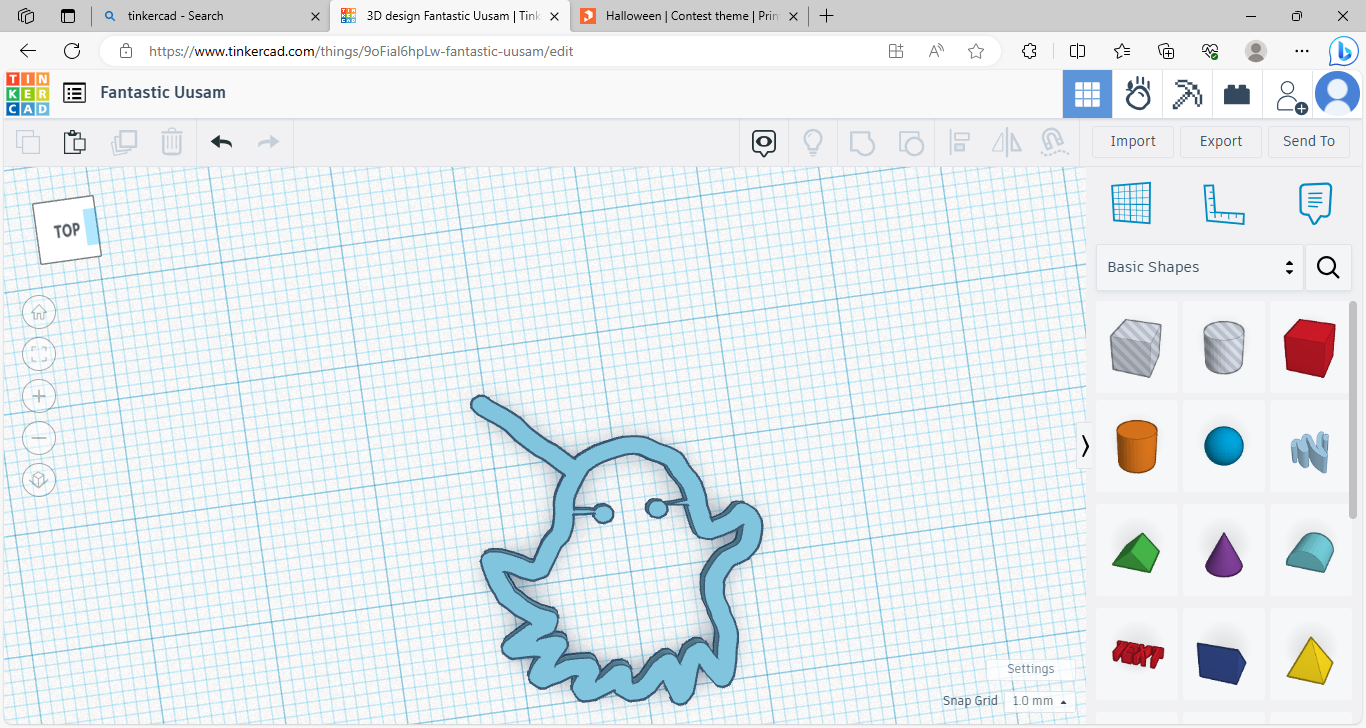1366x728 pixels.
Task: Click the Duplicate and repeat icon
Action: coord(124,142)
